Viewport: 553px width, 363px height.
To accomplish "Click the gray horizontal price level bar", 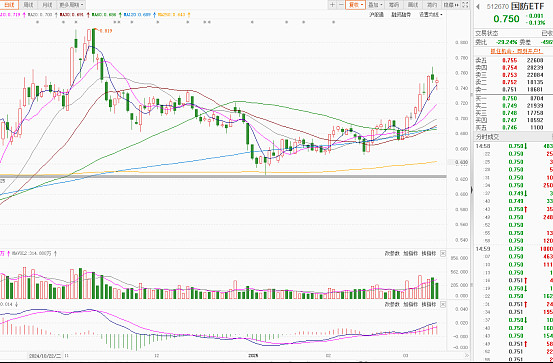I will [x=223, y=176].
